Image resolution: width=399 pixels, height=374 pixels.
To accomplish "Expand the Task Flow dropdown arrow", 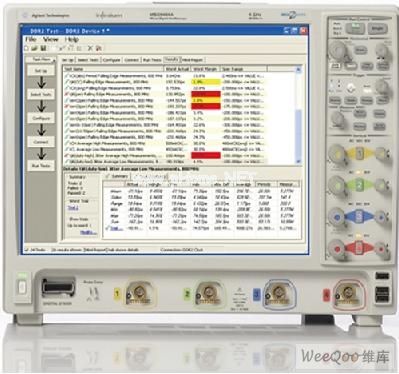I will point(53,60).
